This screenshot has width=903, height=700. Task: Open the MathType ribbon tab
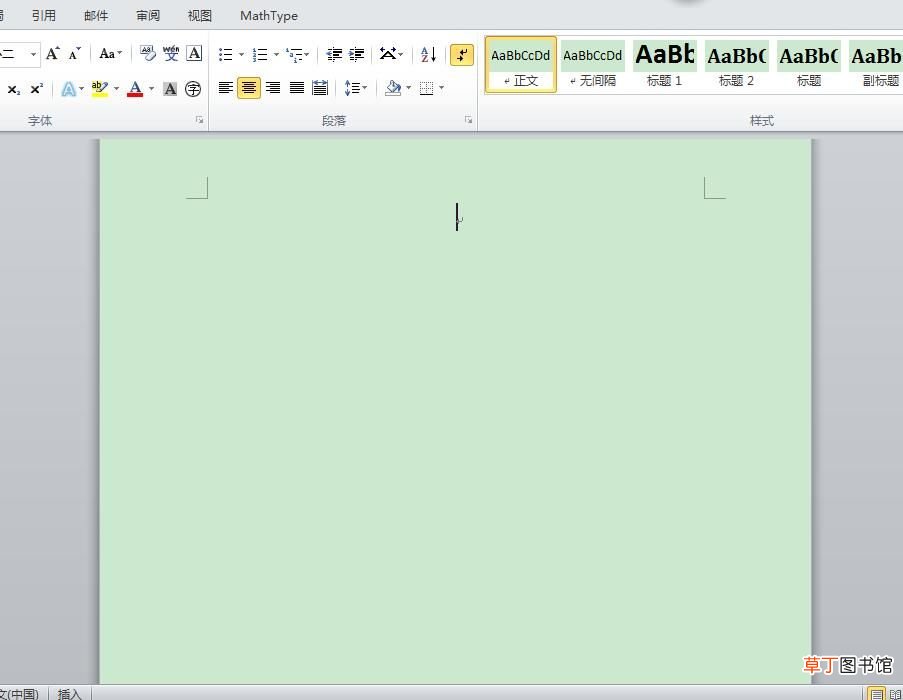(x=269, y=16)
